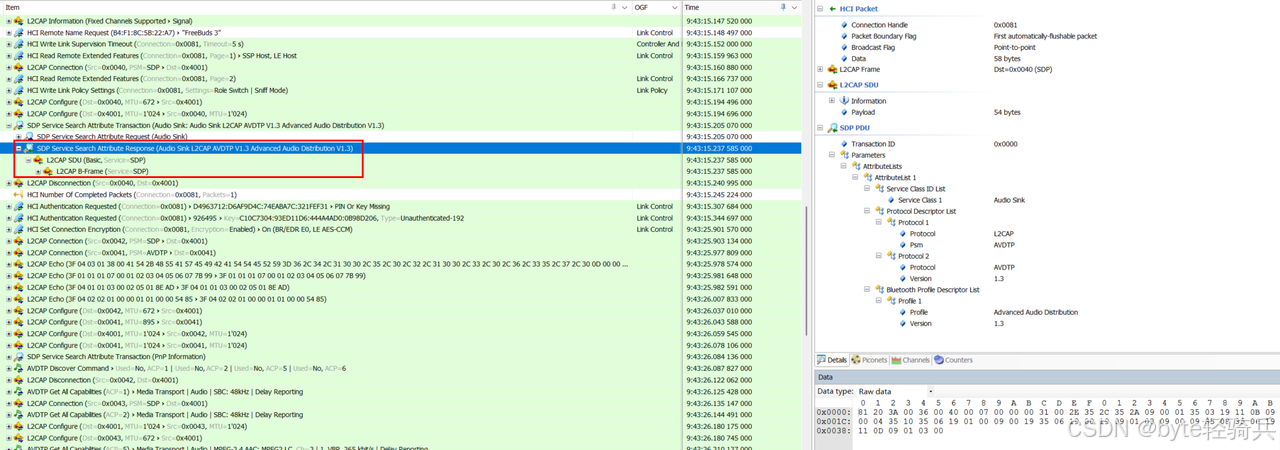Click the L2CAP SDU section header icon

[x=832, y=85]
